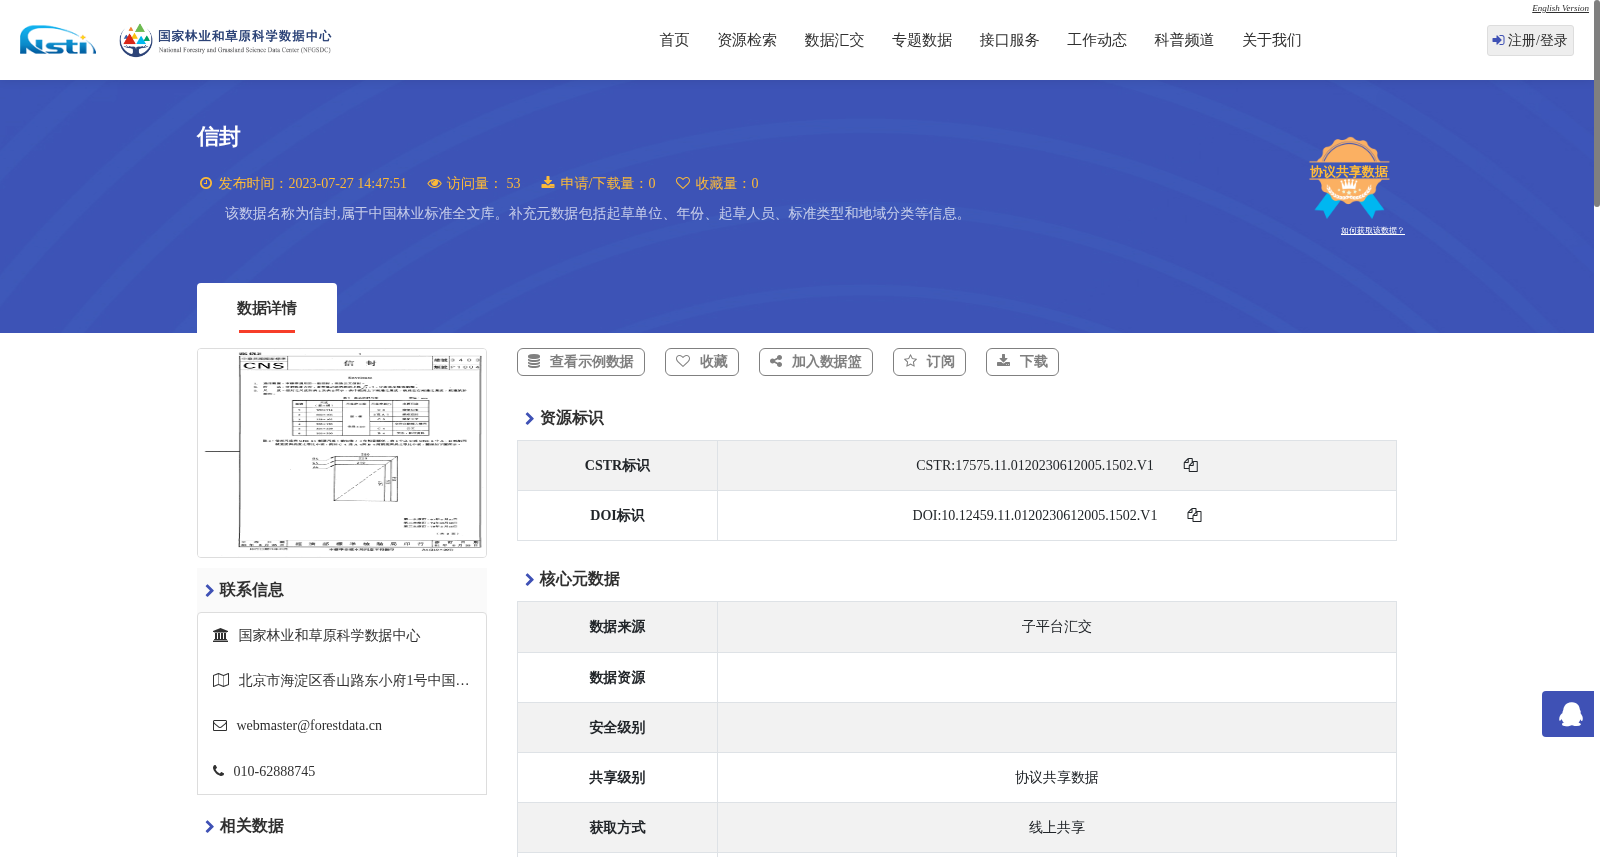Click the 数据来源 row label
1600x857 pixels.
[x=617, y=626]
